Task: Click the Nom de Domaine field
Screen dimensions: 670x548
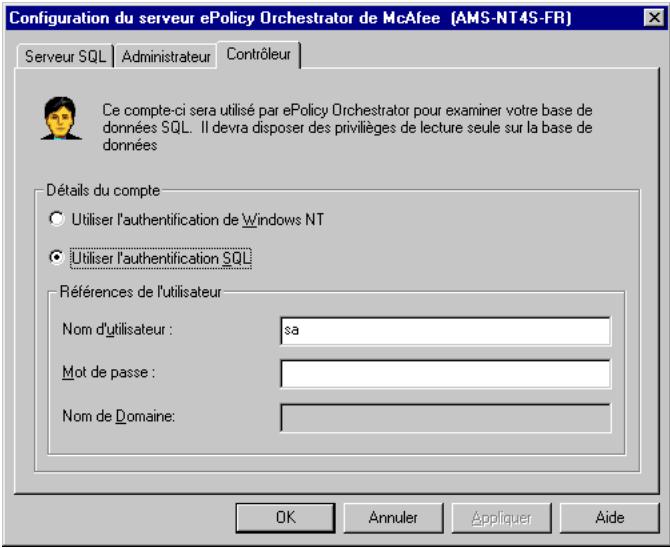Action: (x=445, y=418)
